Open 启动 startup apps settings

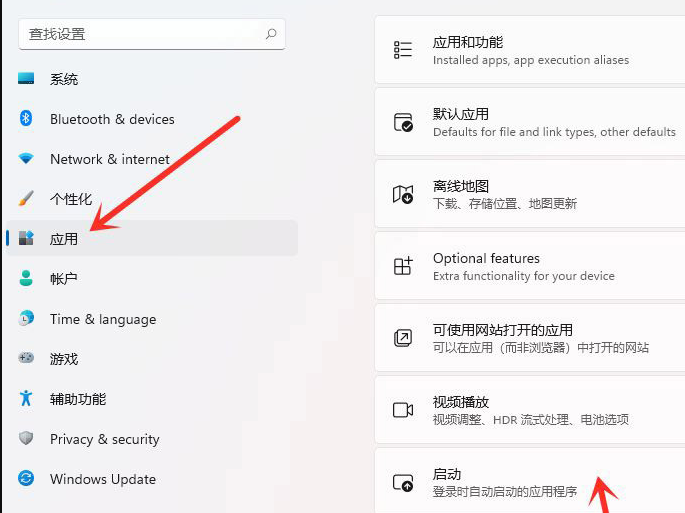(x=529, y=482)
